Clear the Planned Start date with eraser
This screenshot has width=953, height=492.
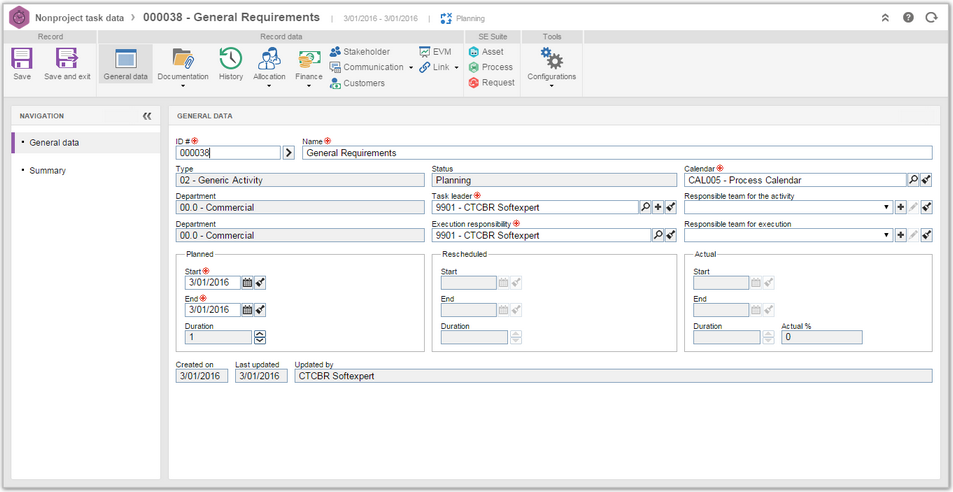click(260, 282)
